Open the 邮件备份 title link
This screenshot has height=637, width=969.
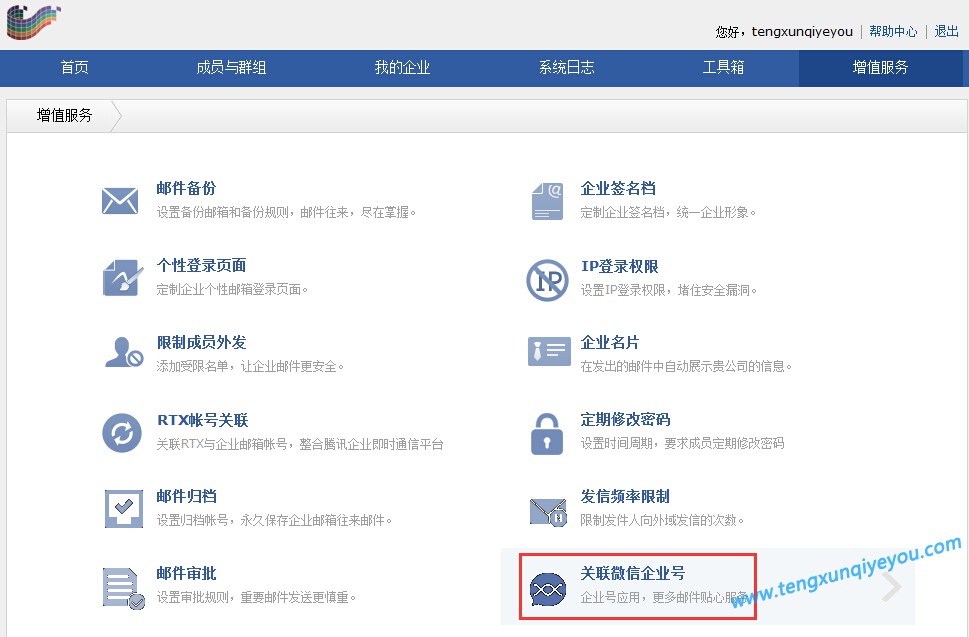186,188
